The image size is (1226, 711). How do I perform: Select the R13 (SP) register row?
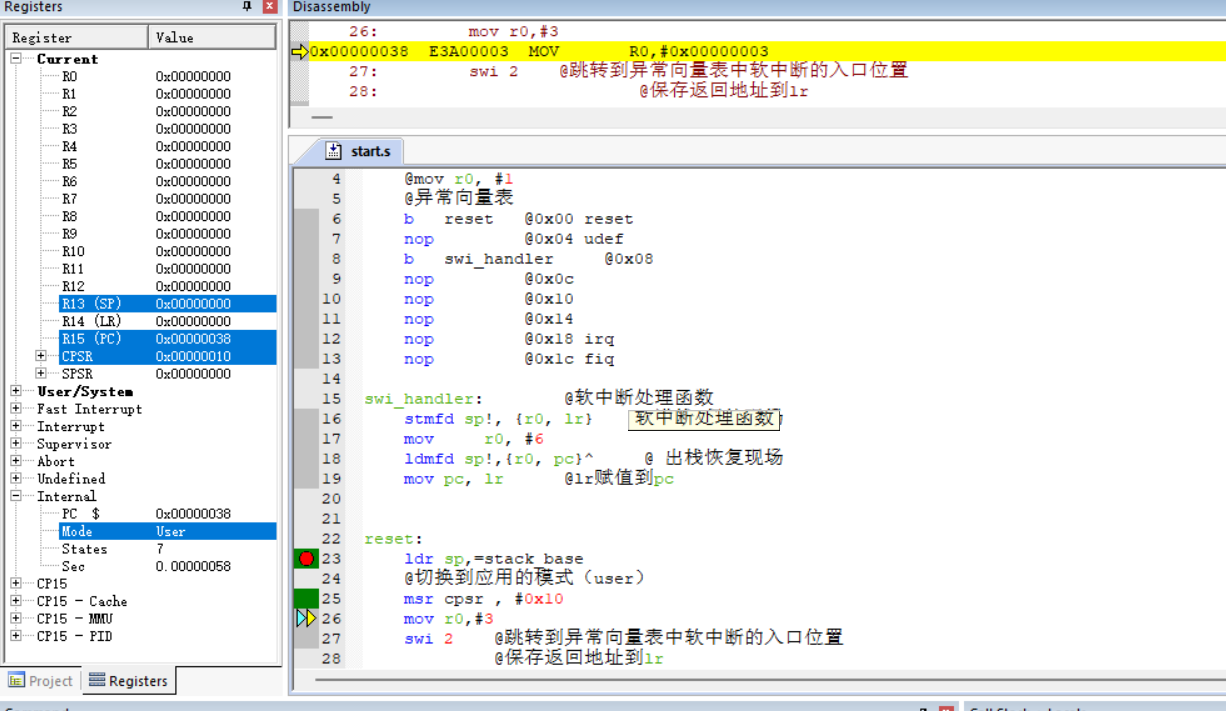[96, 304]
